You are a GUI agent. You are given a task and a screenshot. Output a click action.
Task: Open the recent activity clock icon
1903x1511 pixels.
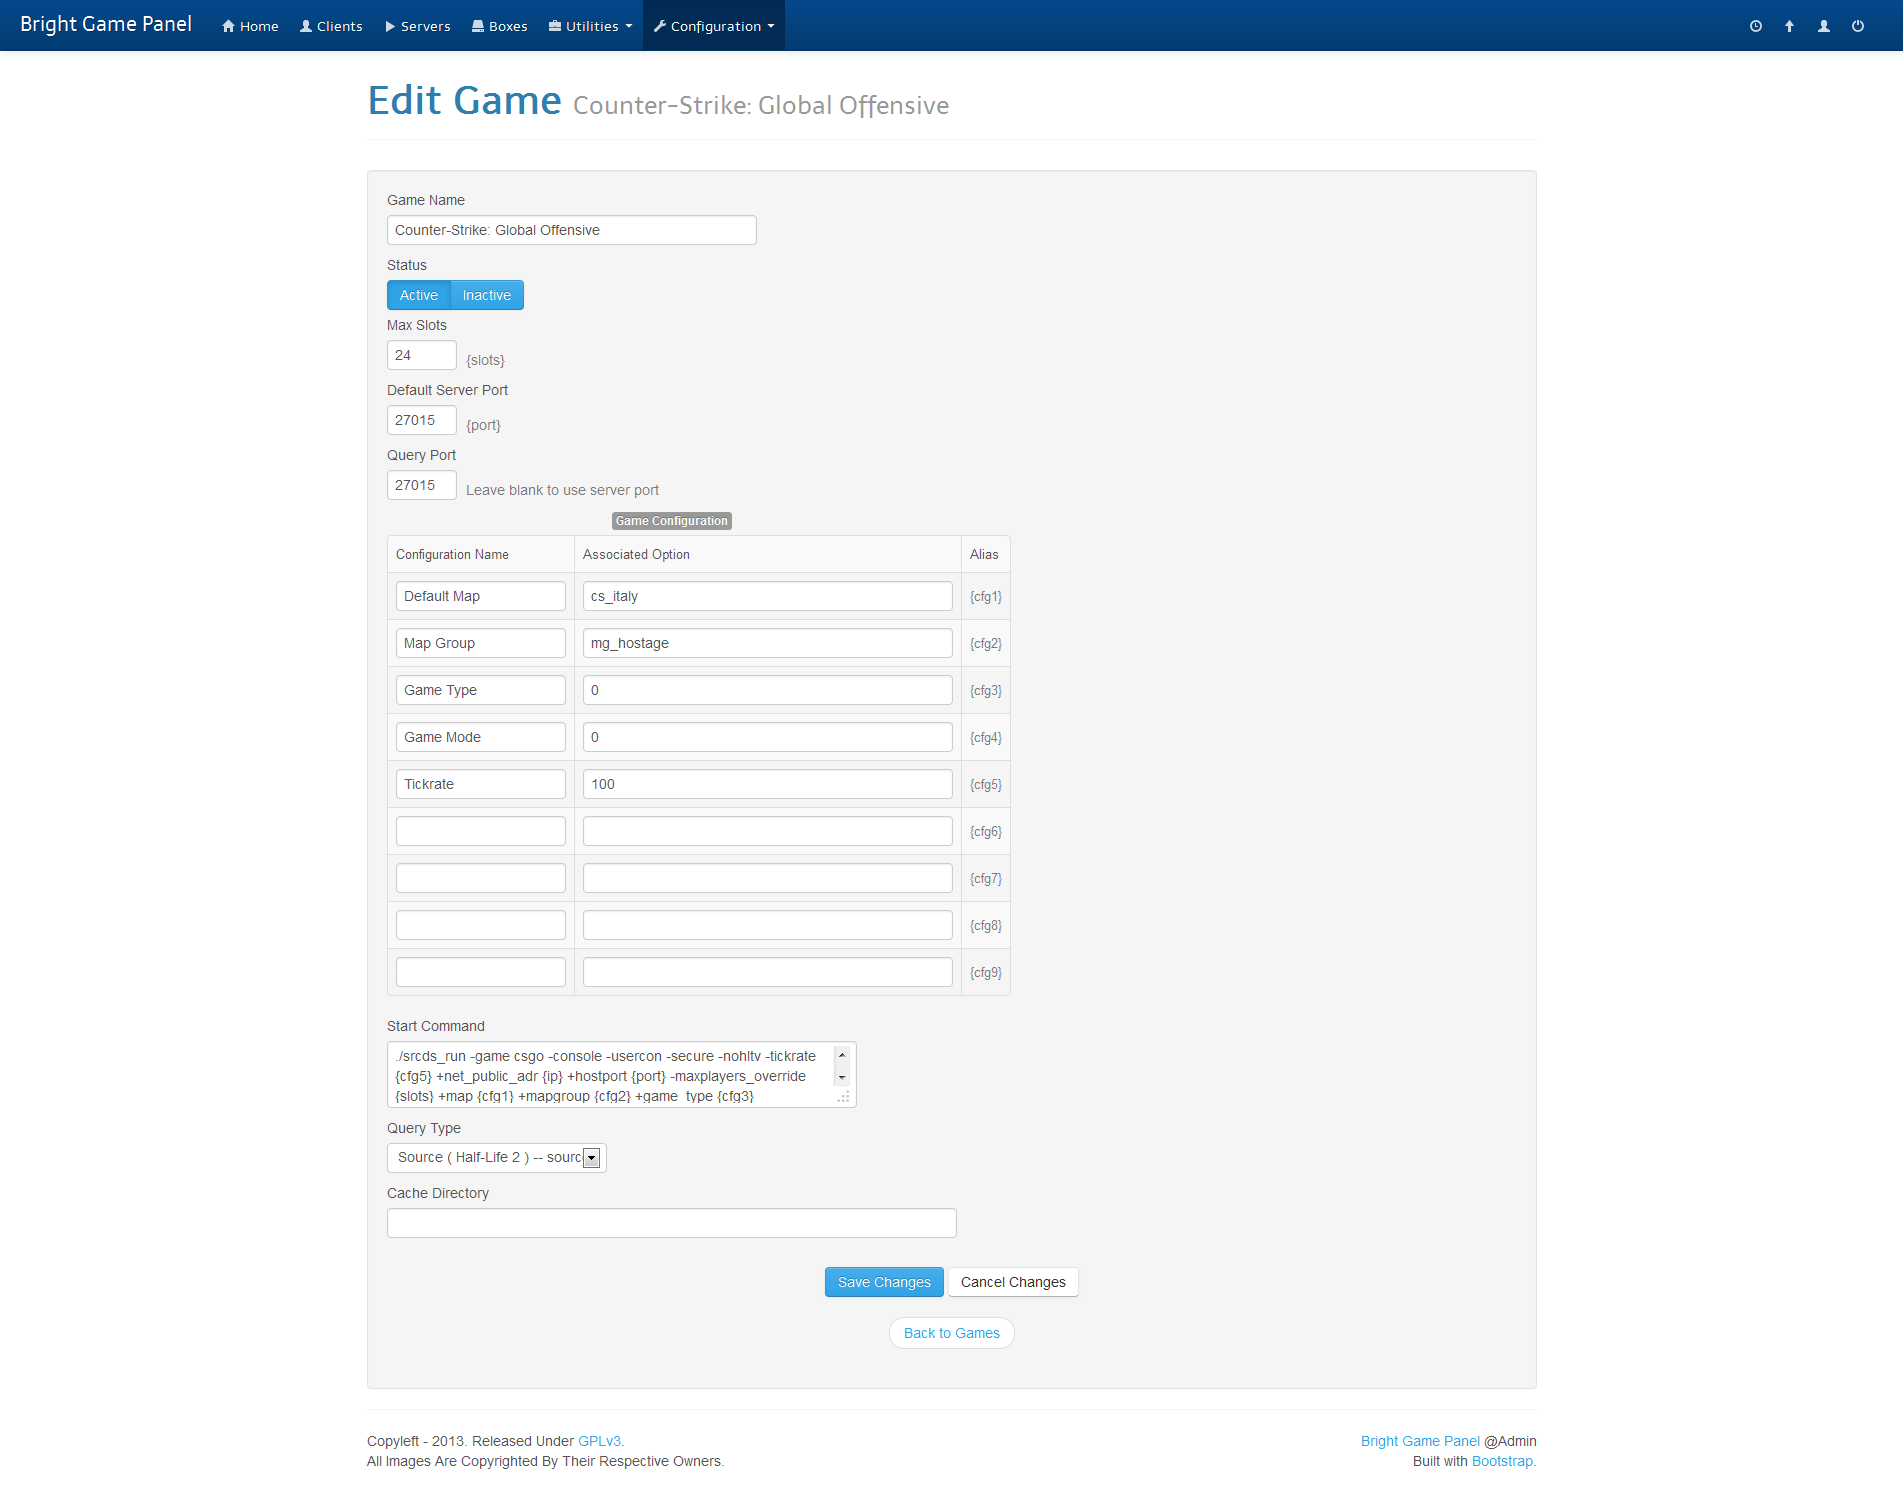[1755, 26]
